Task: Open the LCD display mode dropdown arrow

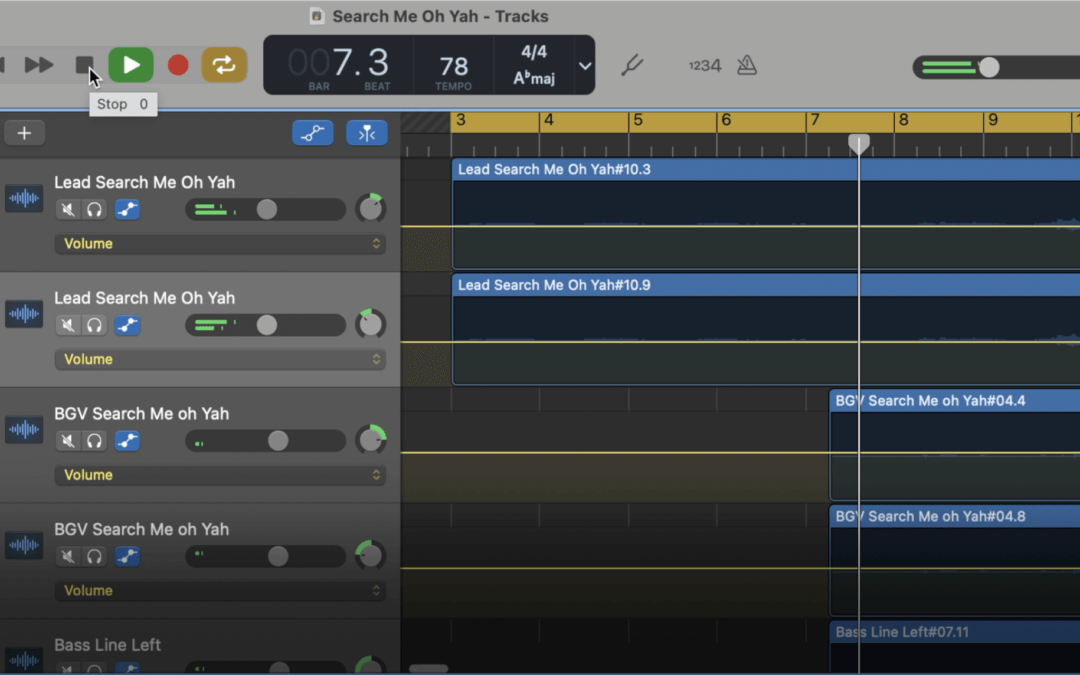Action: point(585,66)
